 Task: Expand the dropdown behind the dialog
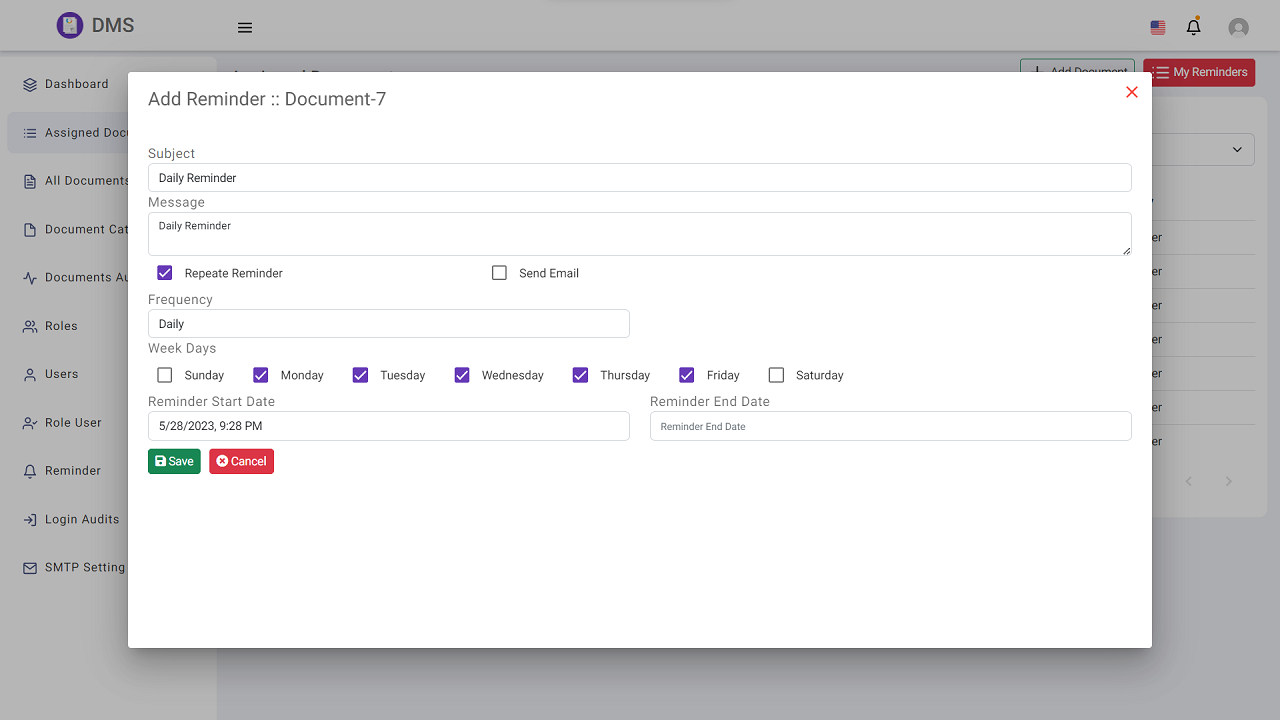1236,150
